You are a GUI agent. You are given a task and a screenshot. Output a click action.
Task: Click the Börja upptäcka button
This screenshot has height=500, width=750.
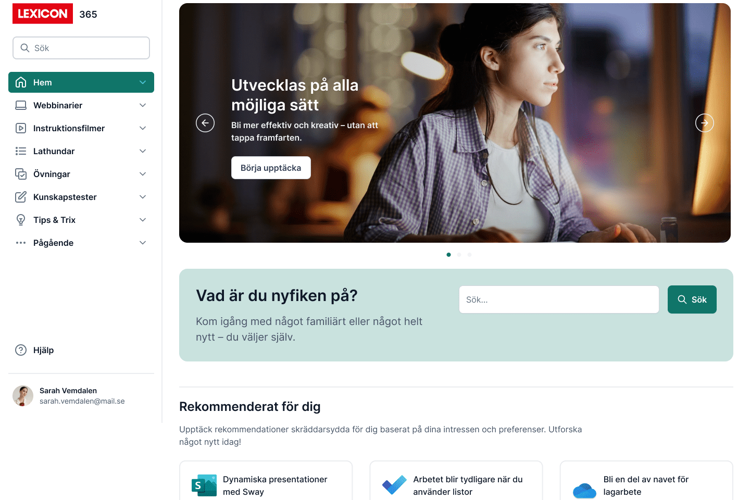(271, 168)
